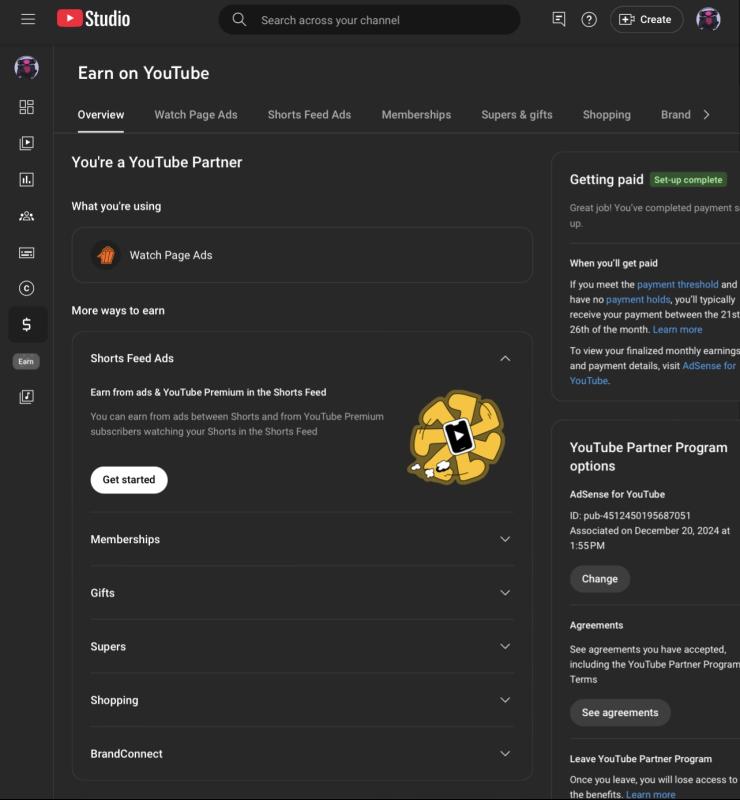Screen dimensions: 740x800
Task: Click the More ways to earn heading
Action: click(118, 311)
